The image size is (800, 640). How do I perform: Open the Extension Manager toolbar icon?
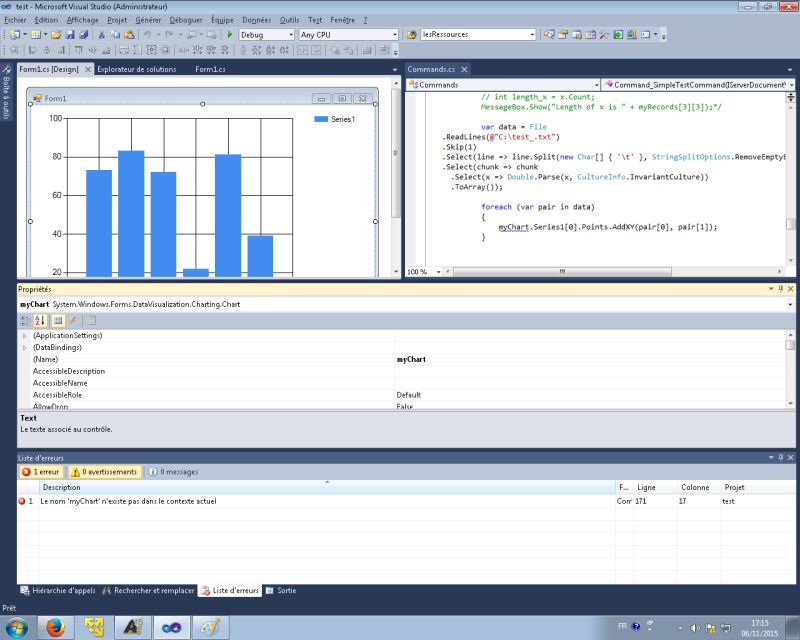632,34
